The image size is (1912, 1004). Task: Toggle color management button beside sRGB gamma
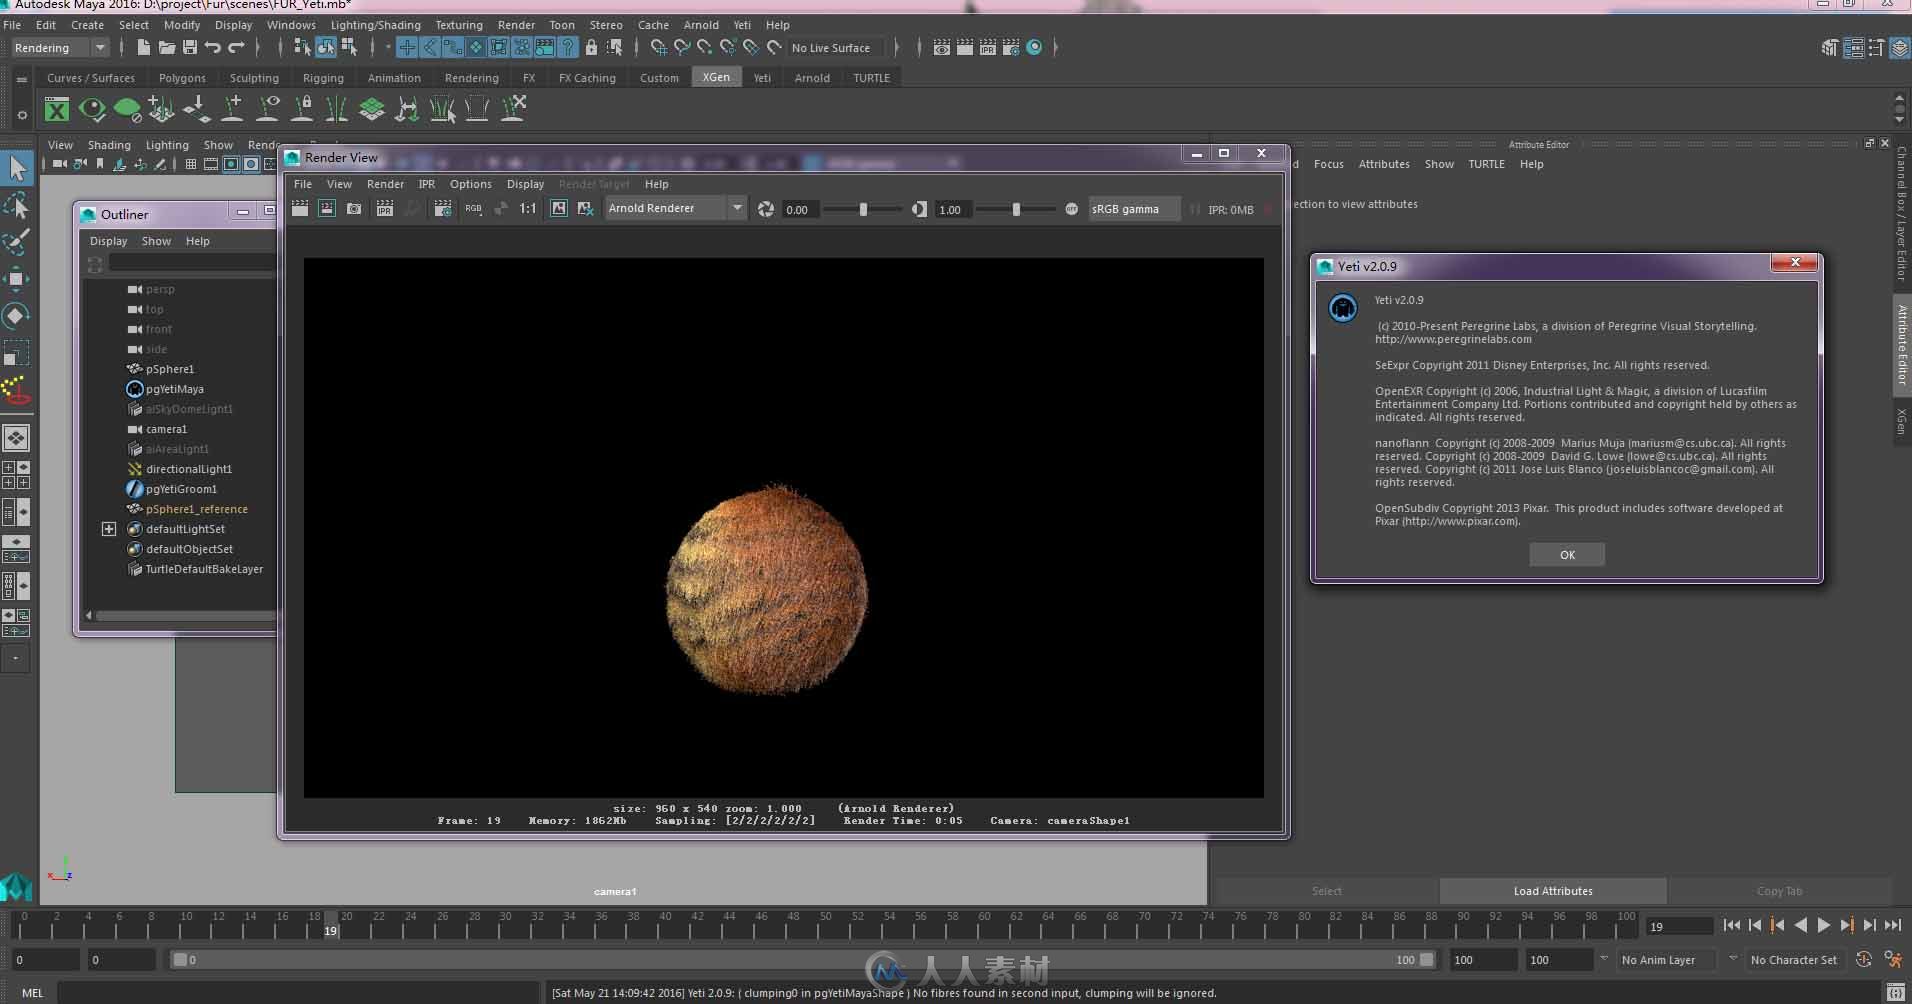tap(1071, 209)
